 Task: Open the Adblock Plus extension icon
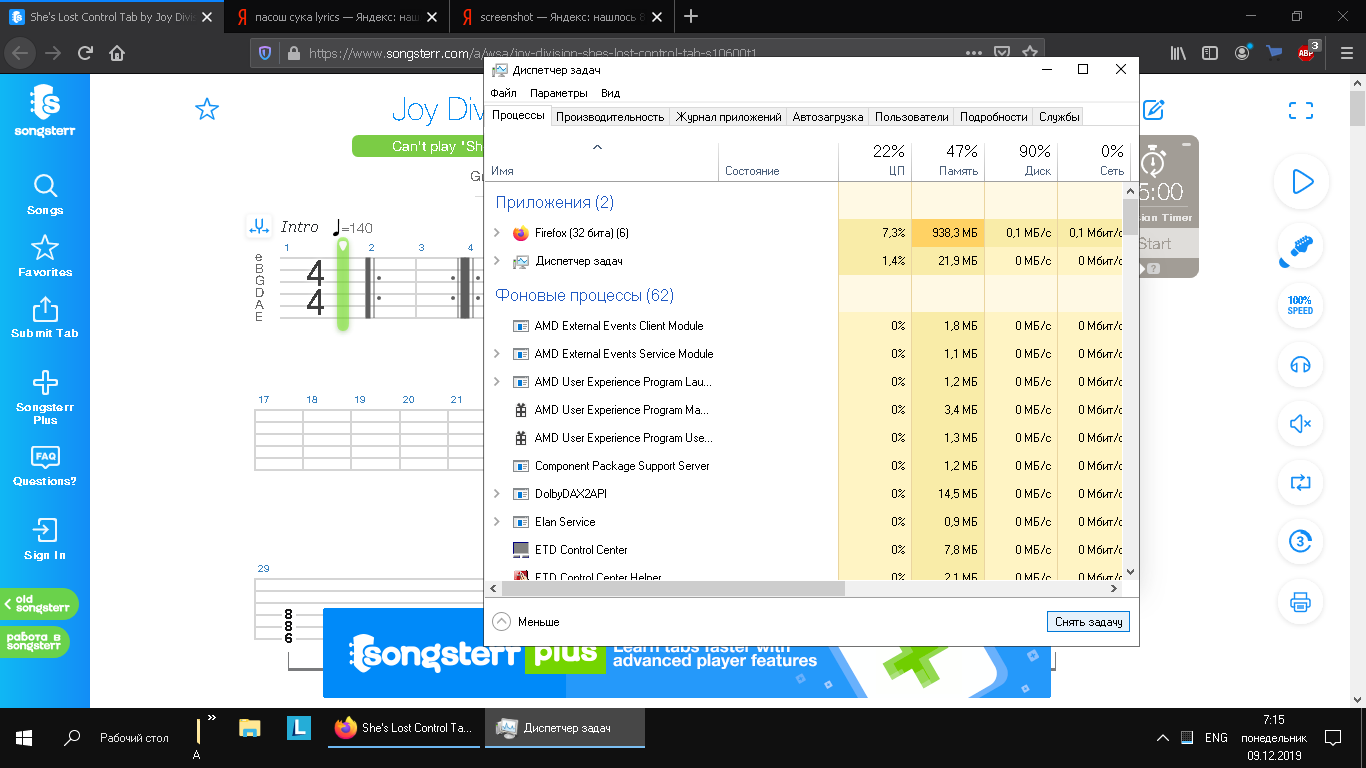(x=1307, y=53)
